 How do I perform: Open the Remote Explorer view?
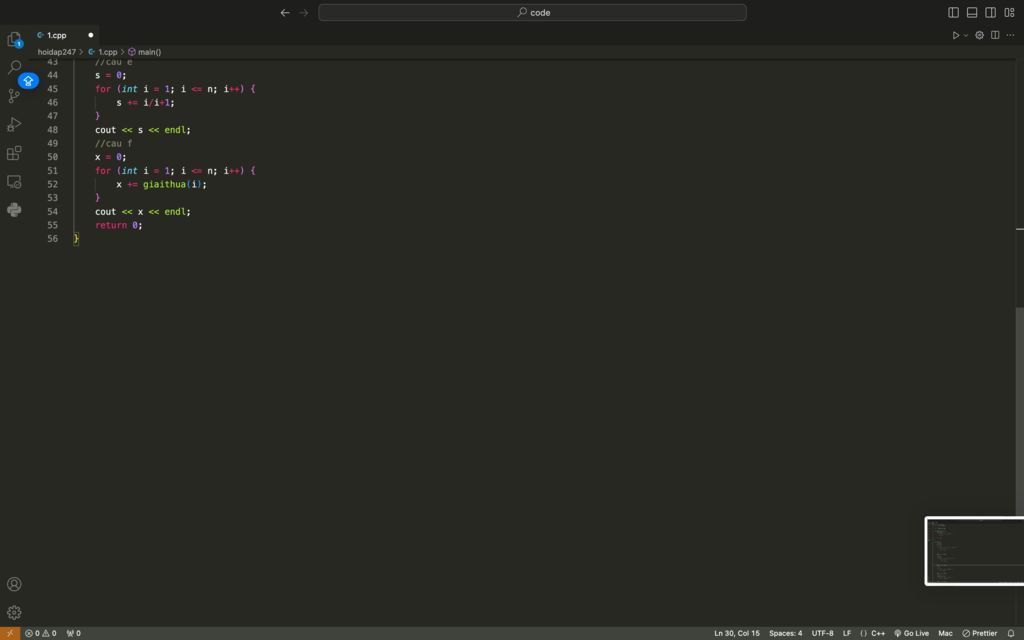point(14,182)
